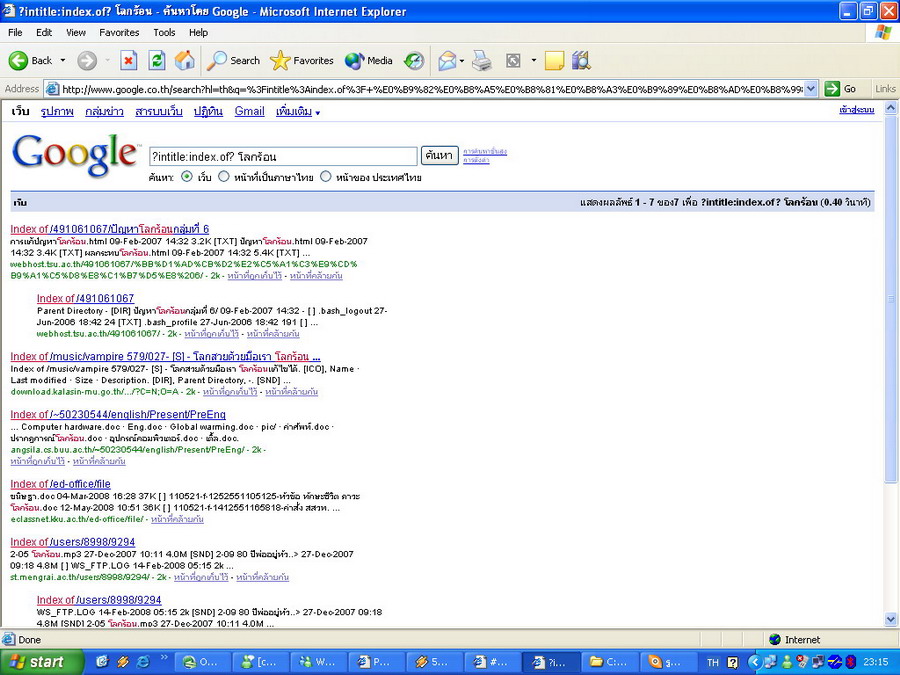Click the greyed Forward arrow button
This screenshot has height=675, width=900.
coord(87,60)
